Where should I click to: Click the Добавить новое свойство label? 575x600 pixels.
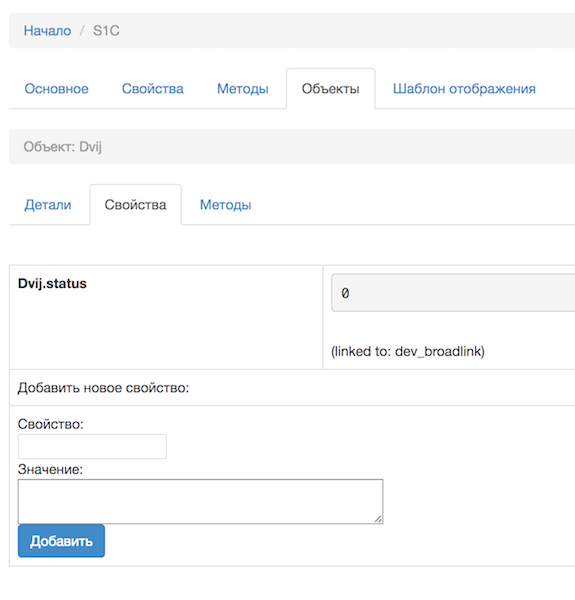(x=103, y=388)
